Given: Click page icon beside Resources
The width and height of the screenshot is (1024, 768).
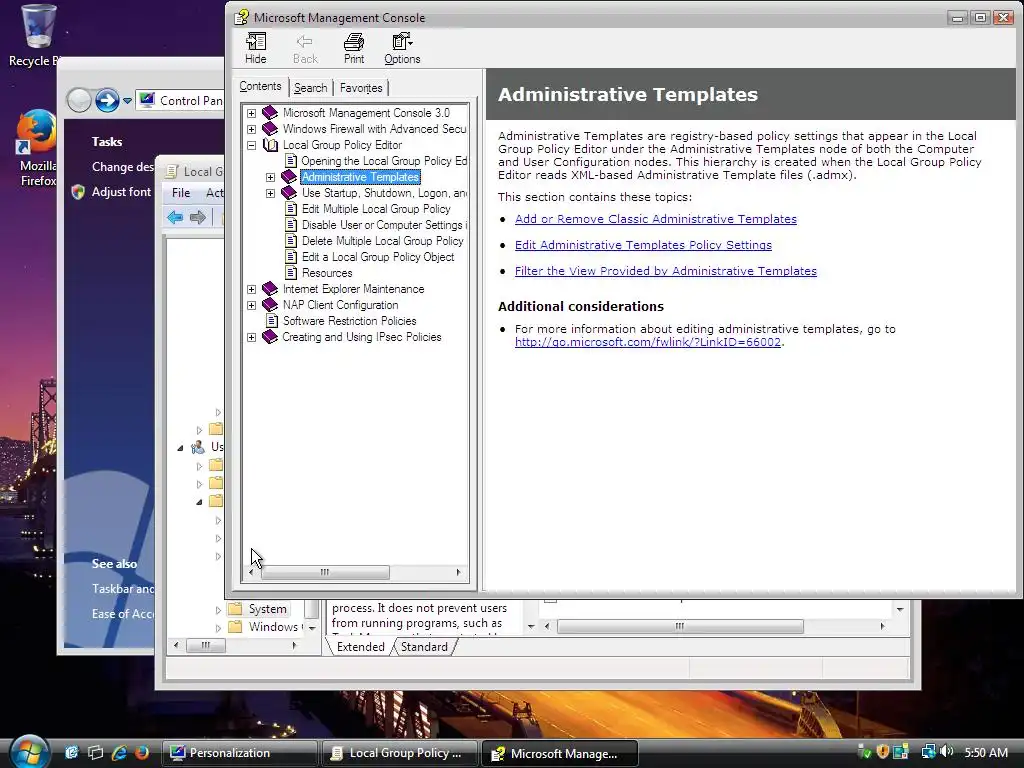Looking at the screenshot, I should 291,273.
